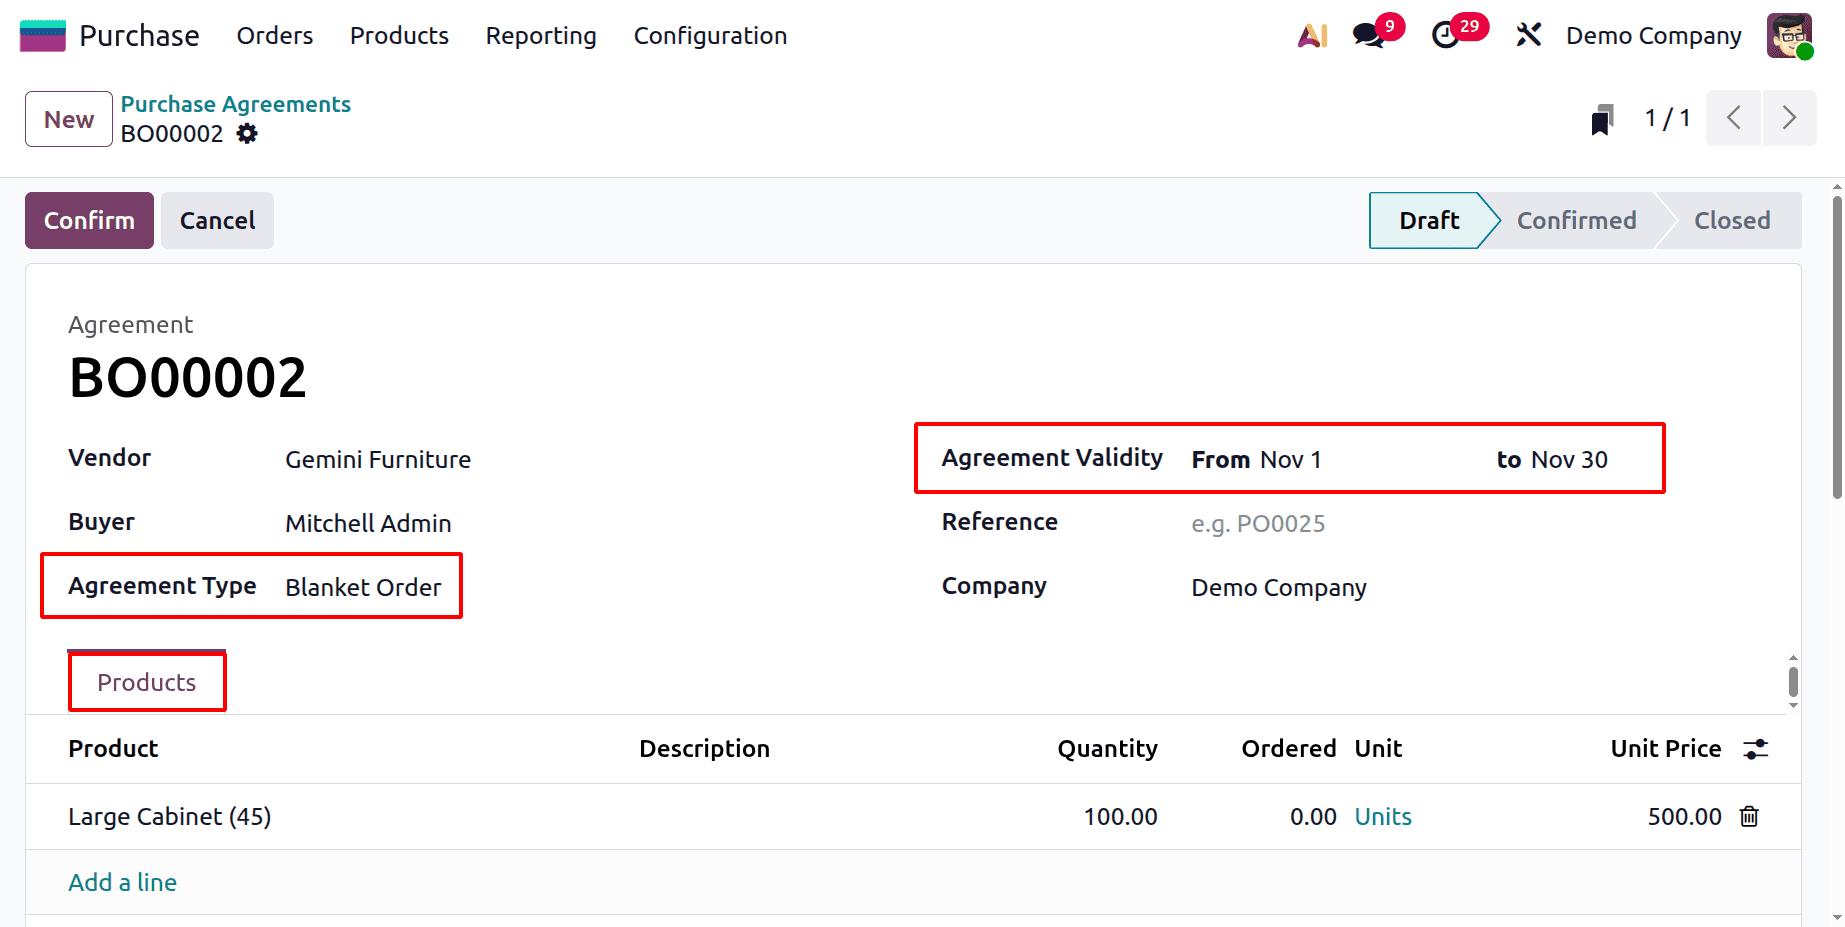This screenshot has width=1845, height=927.
Task: Go to next record with right chevron
Action: point(1790,118)
